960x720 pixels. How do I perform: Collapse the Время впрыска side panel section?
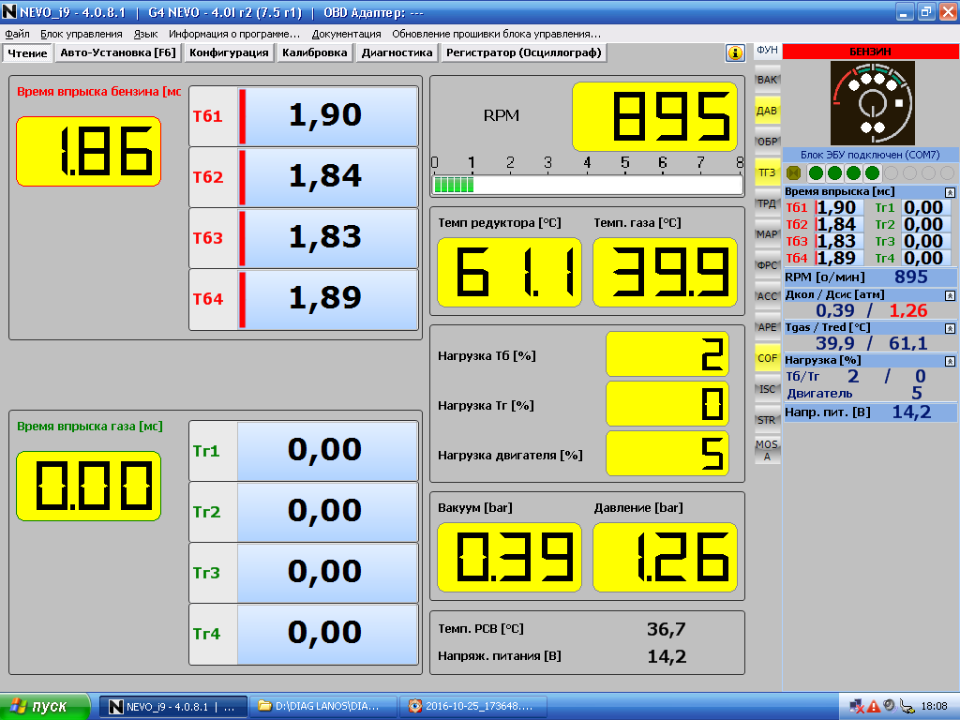tap(950, 191)
